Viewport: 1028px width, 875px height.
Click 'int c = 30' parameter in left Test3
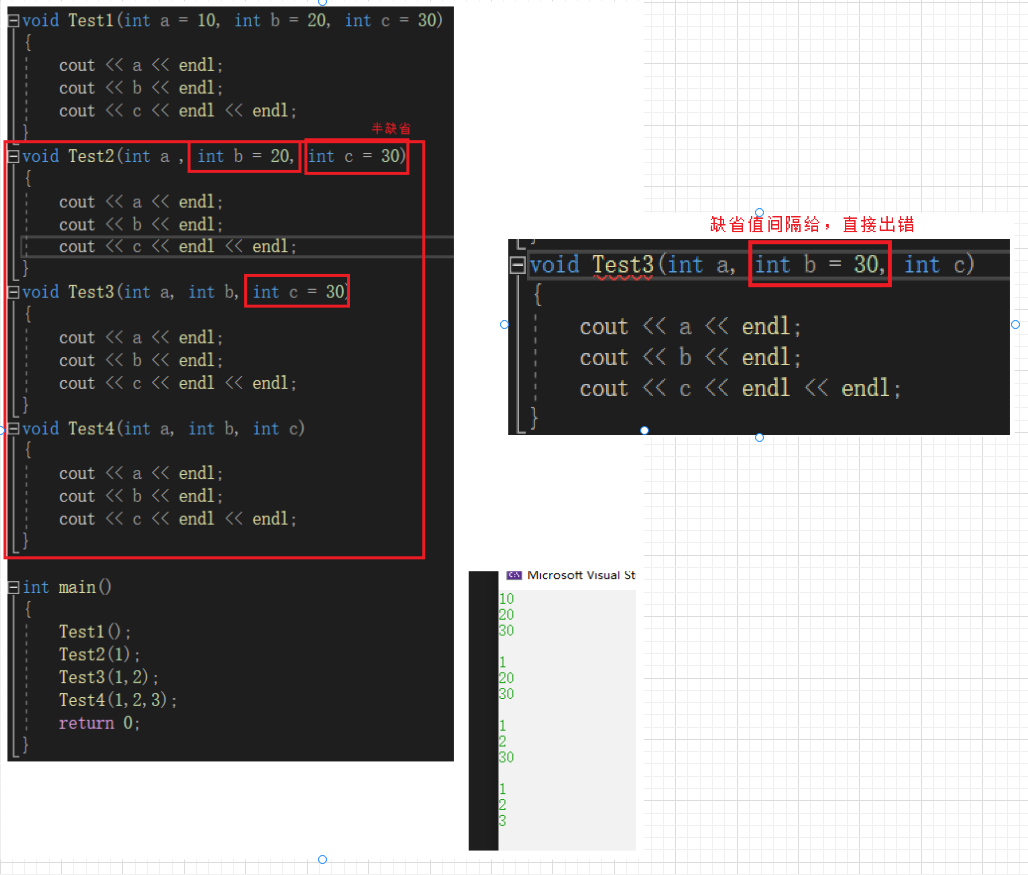pos(298,292)
